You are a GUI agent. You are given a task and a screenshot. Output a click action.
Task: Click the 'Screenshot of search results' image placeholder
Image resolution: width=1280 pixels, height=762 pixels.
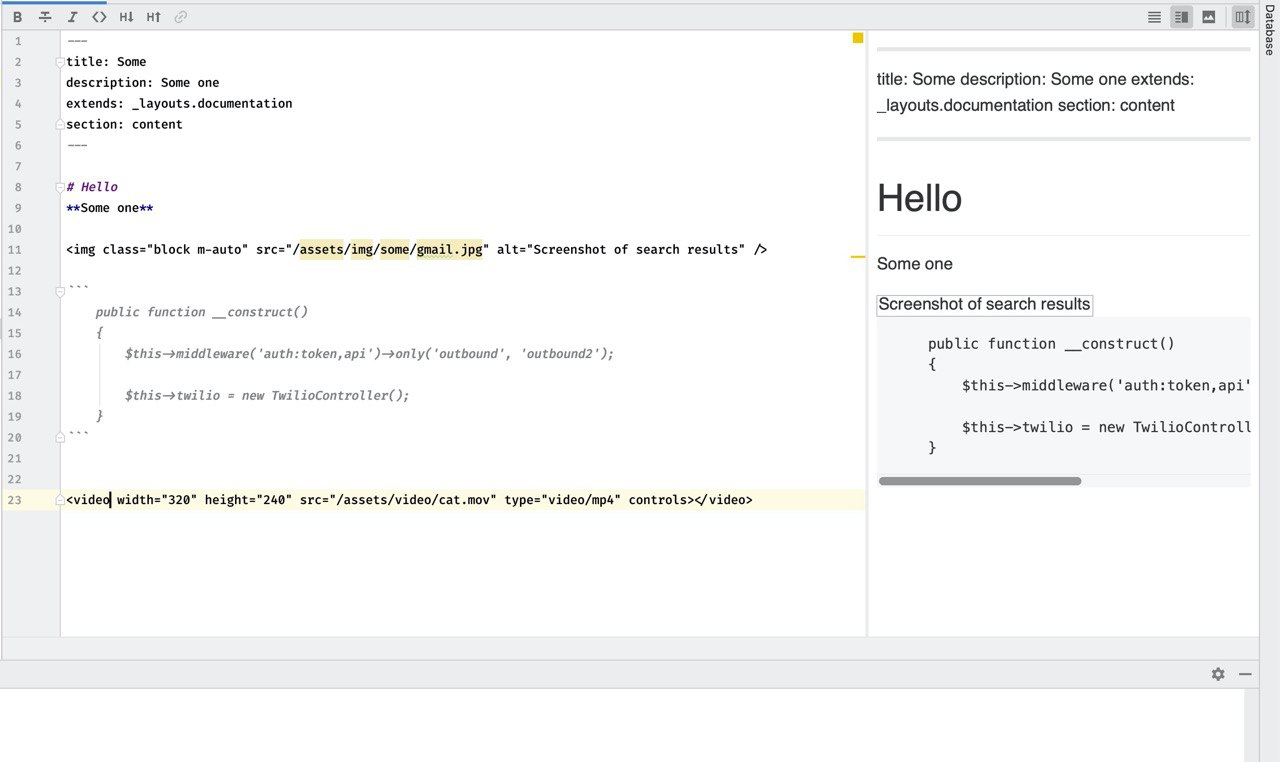click(x=984, y=305)
